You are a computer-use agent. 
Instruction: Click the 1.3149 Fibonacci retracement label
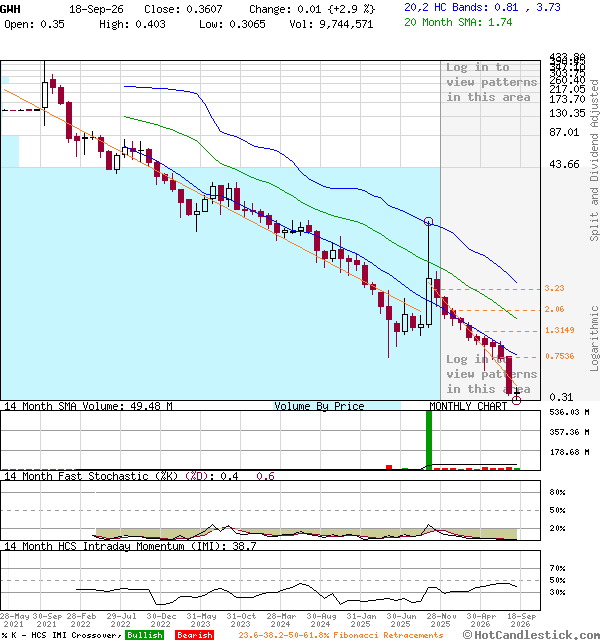click(560, 330)
